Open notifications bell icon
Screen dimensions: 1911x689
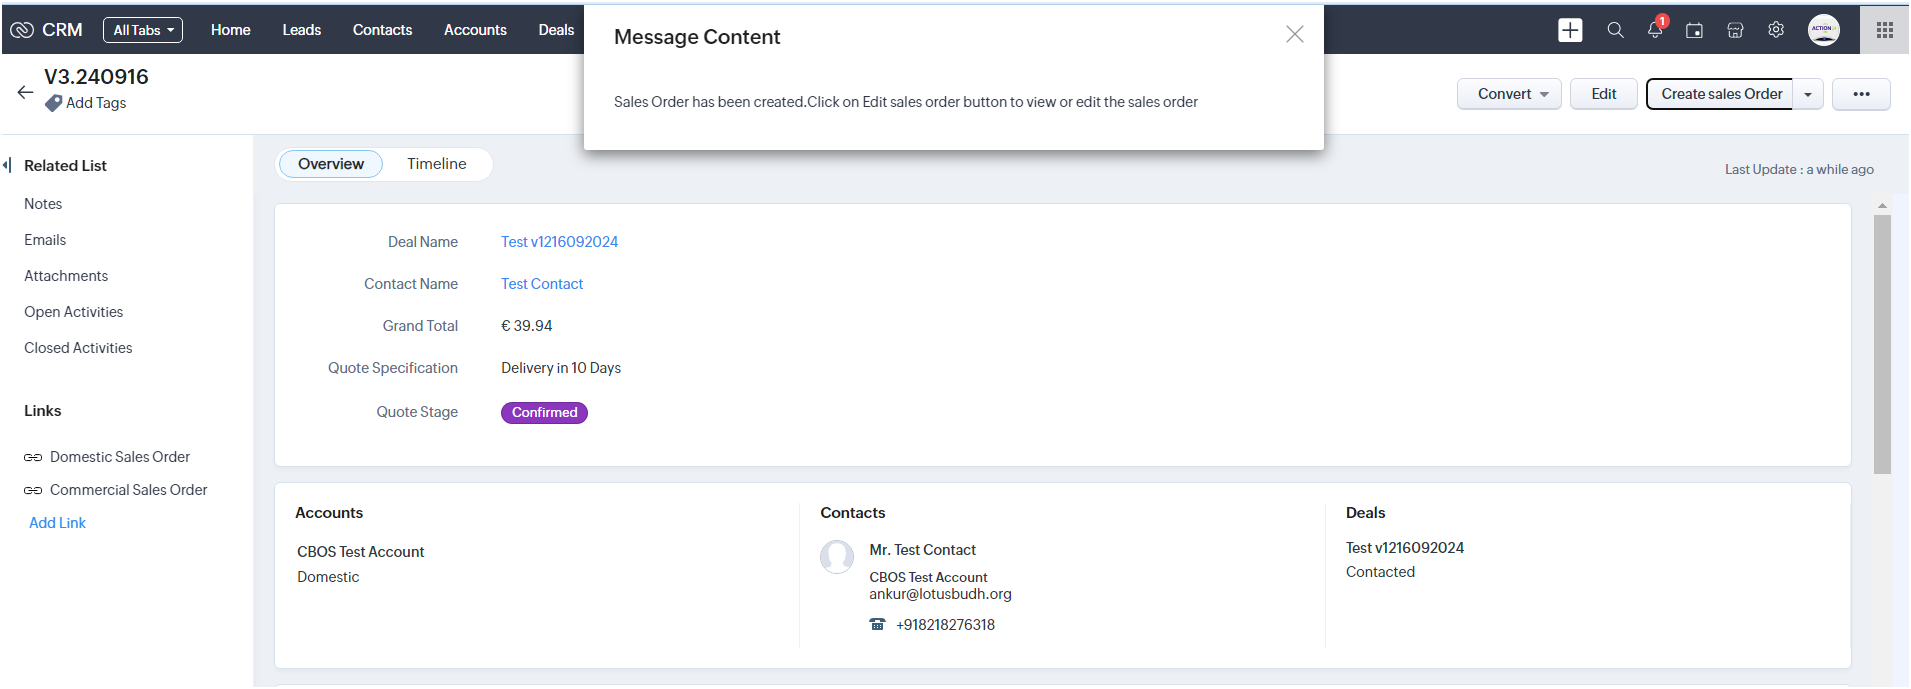point(1655,30)
